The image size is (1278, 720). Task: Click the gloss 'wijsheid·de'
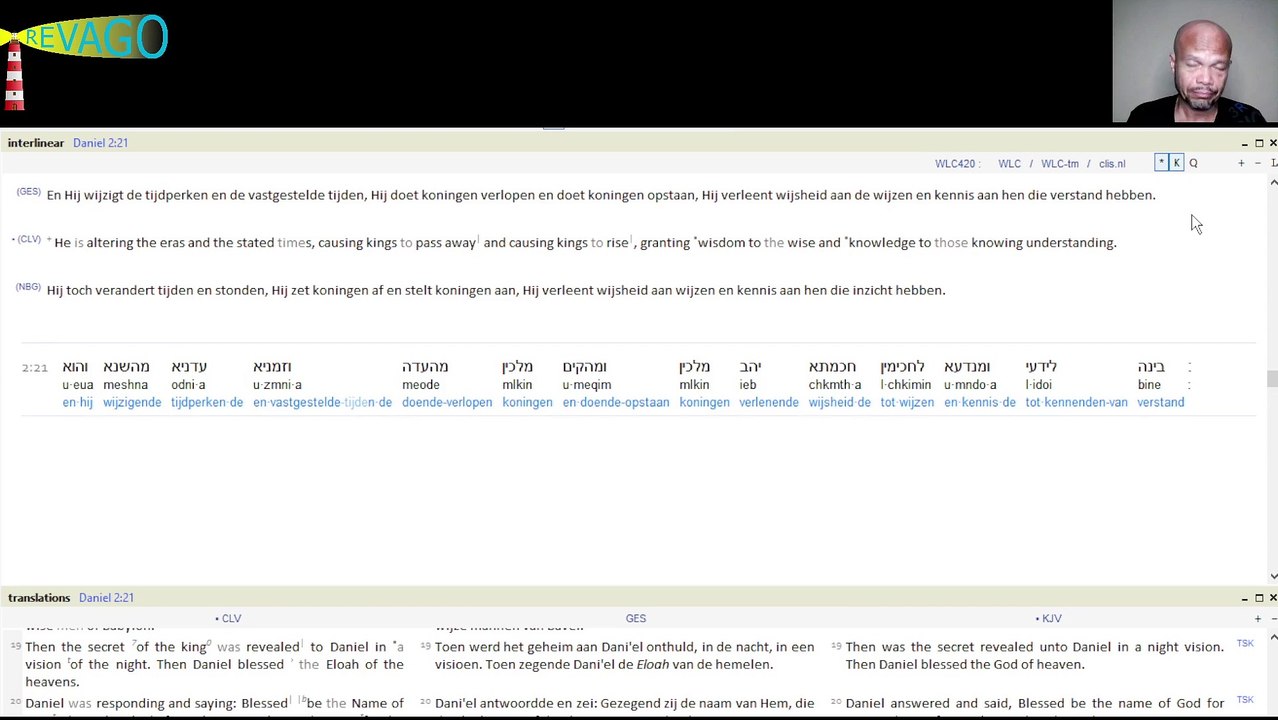click(x=840, y=402)
